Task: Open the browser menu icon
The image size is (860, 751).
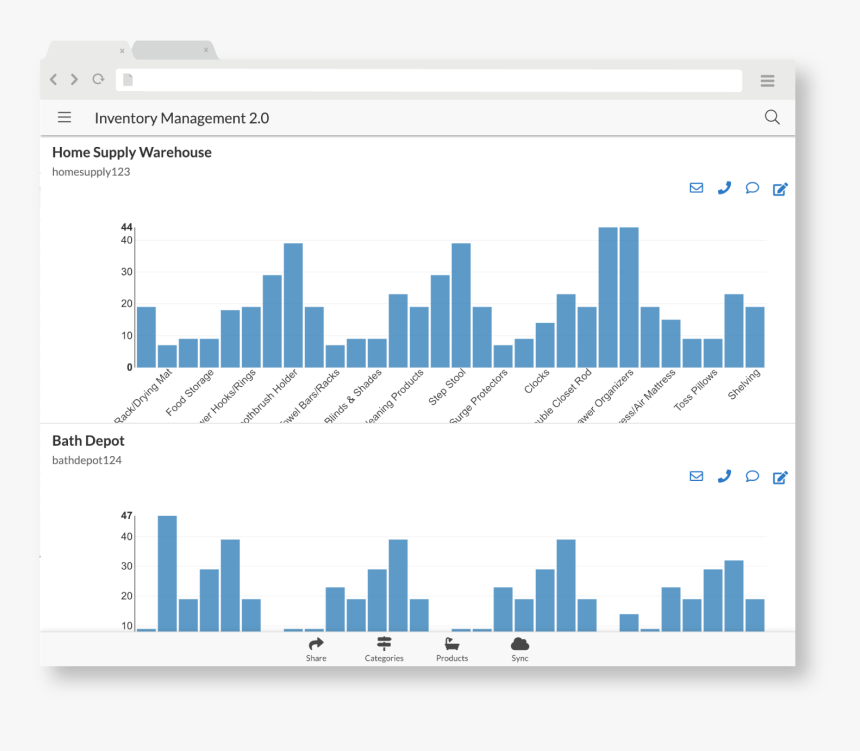Action: pos(767,81)
